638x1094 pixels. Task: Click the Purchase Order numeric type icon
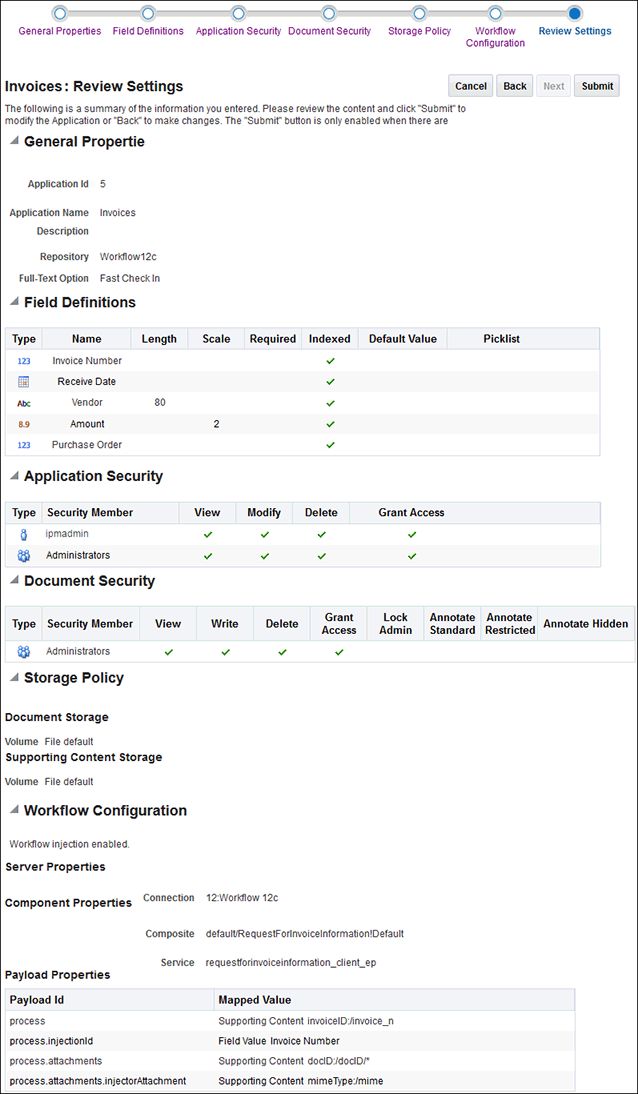click(24, 444)
